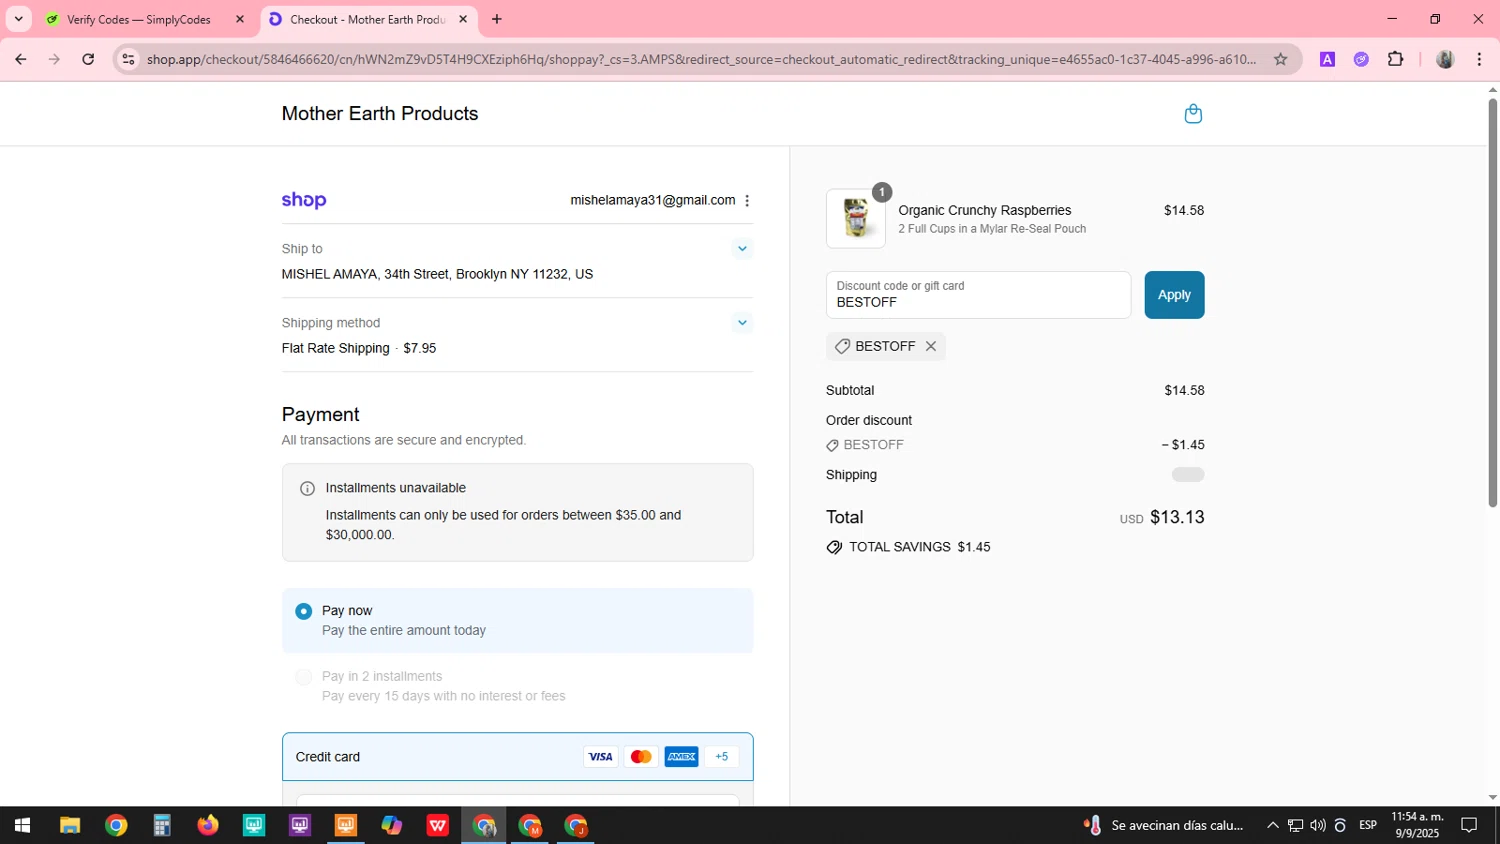1500x844 pixels.
Task: View site information icon in address bar
Action: (x=128, y=59)
